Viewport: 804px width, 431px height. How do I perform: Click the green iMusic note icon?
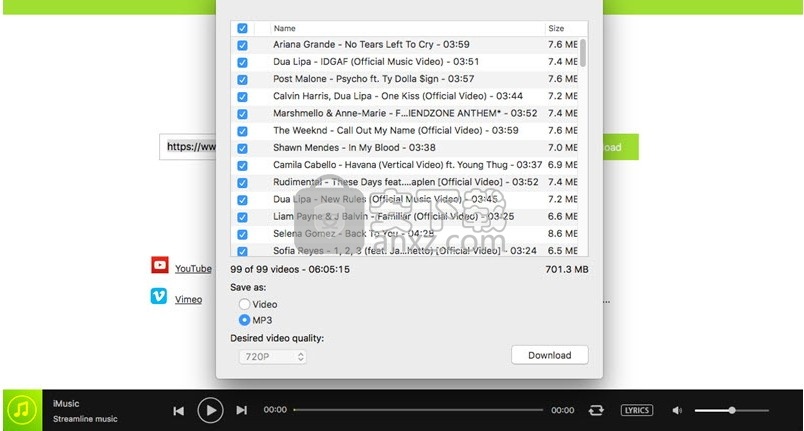point(22,410)
